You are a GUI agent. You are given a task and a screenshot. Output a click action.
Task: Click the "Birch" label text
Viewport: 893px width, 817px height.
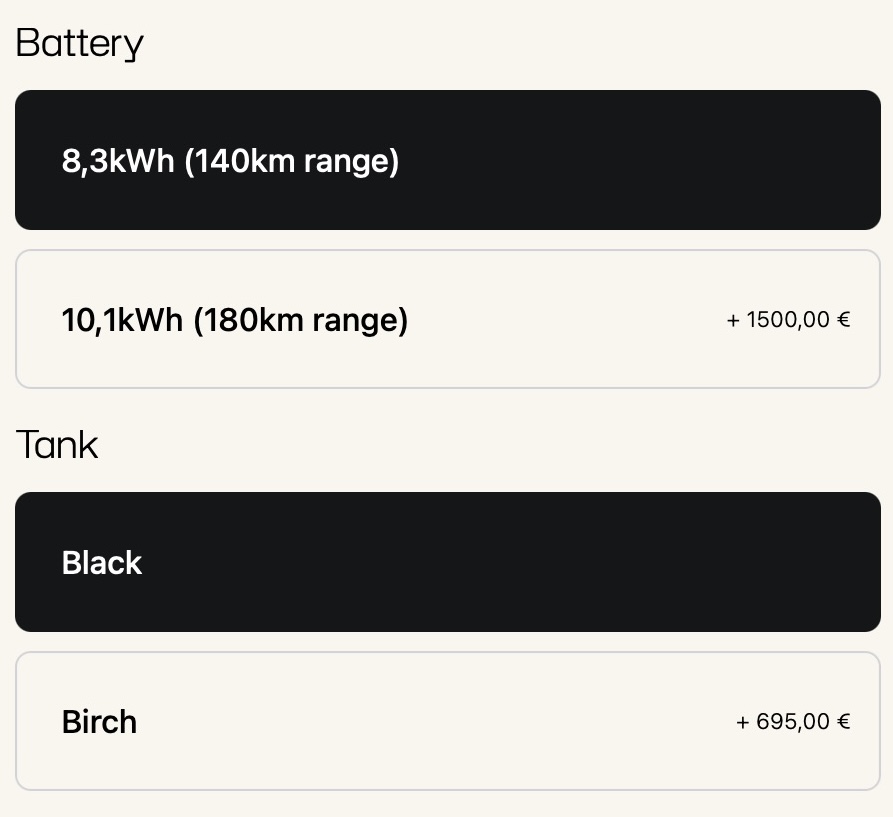[99, 722]
